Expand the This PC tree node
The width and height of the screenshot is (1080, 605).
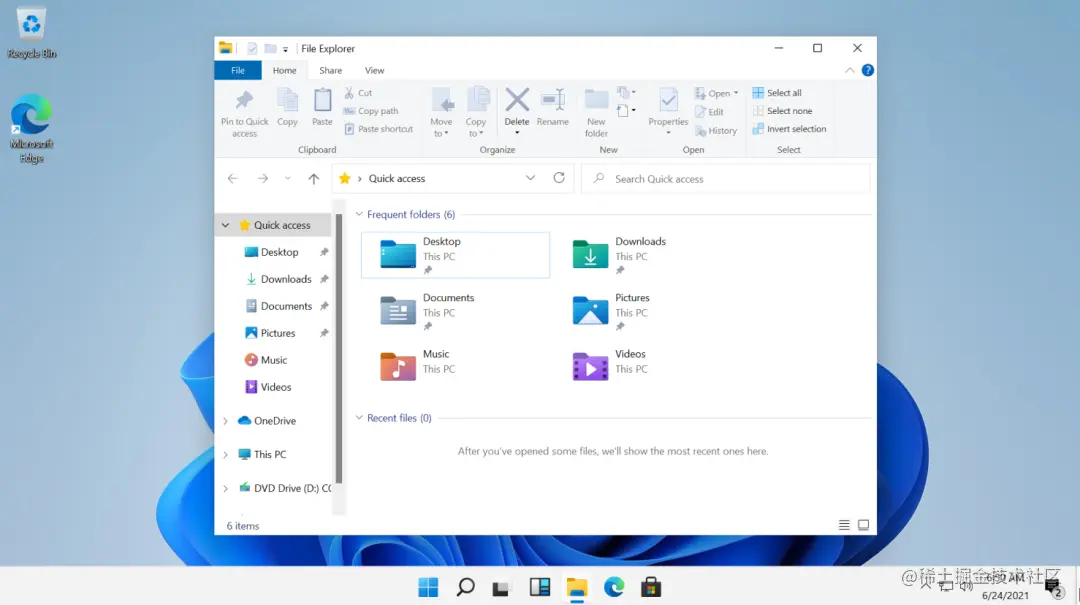pos(225,455)
